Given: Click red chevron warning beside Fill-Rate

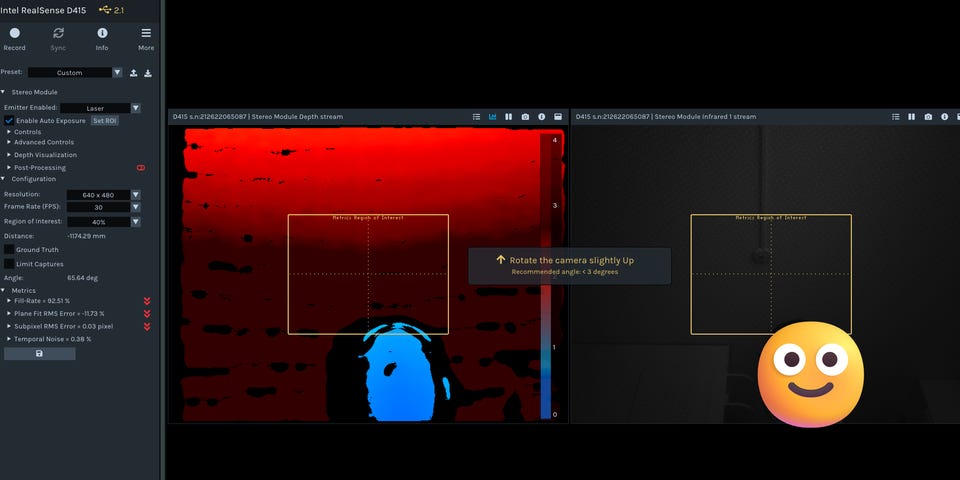Looking at the screenshot, I should [147, 301].
